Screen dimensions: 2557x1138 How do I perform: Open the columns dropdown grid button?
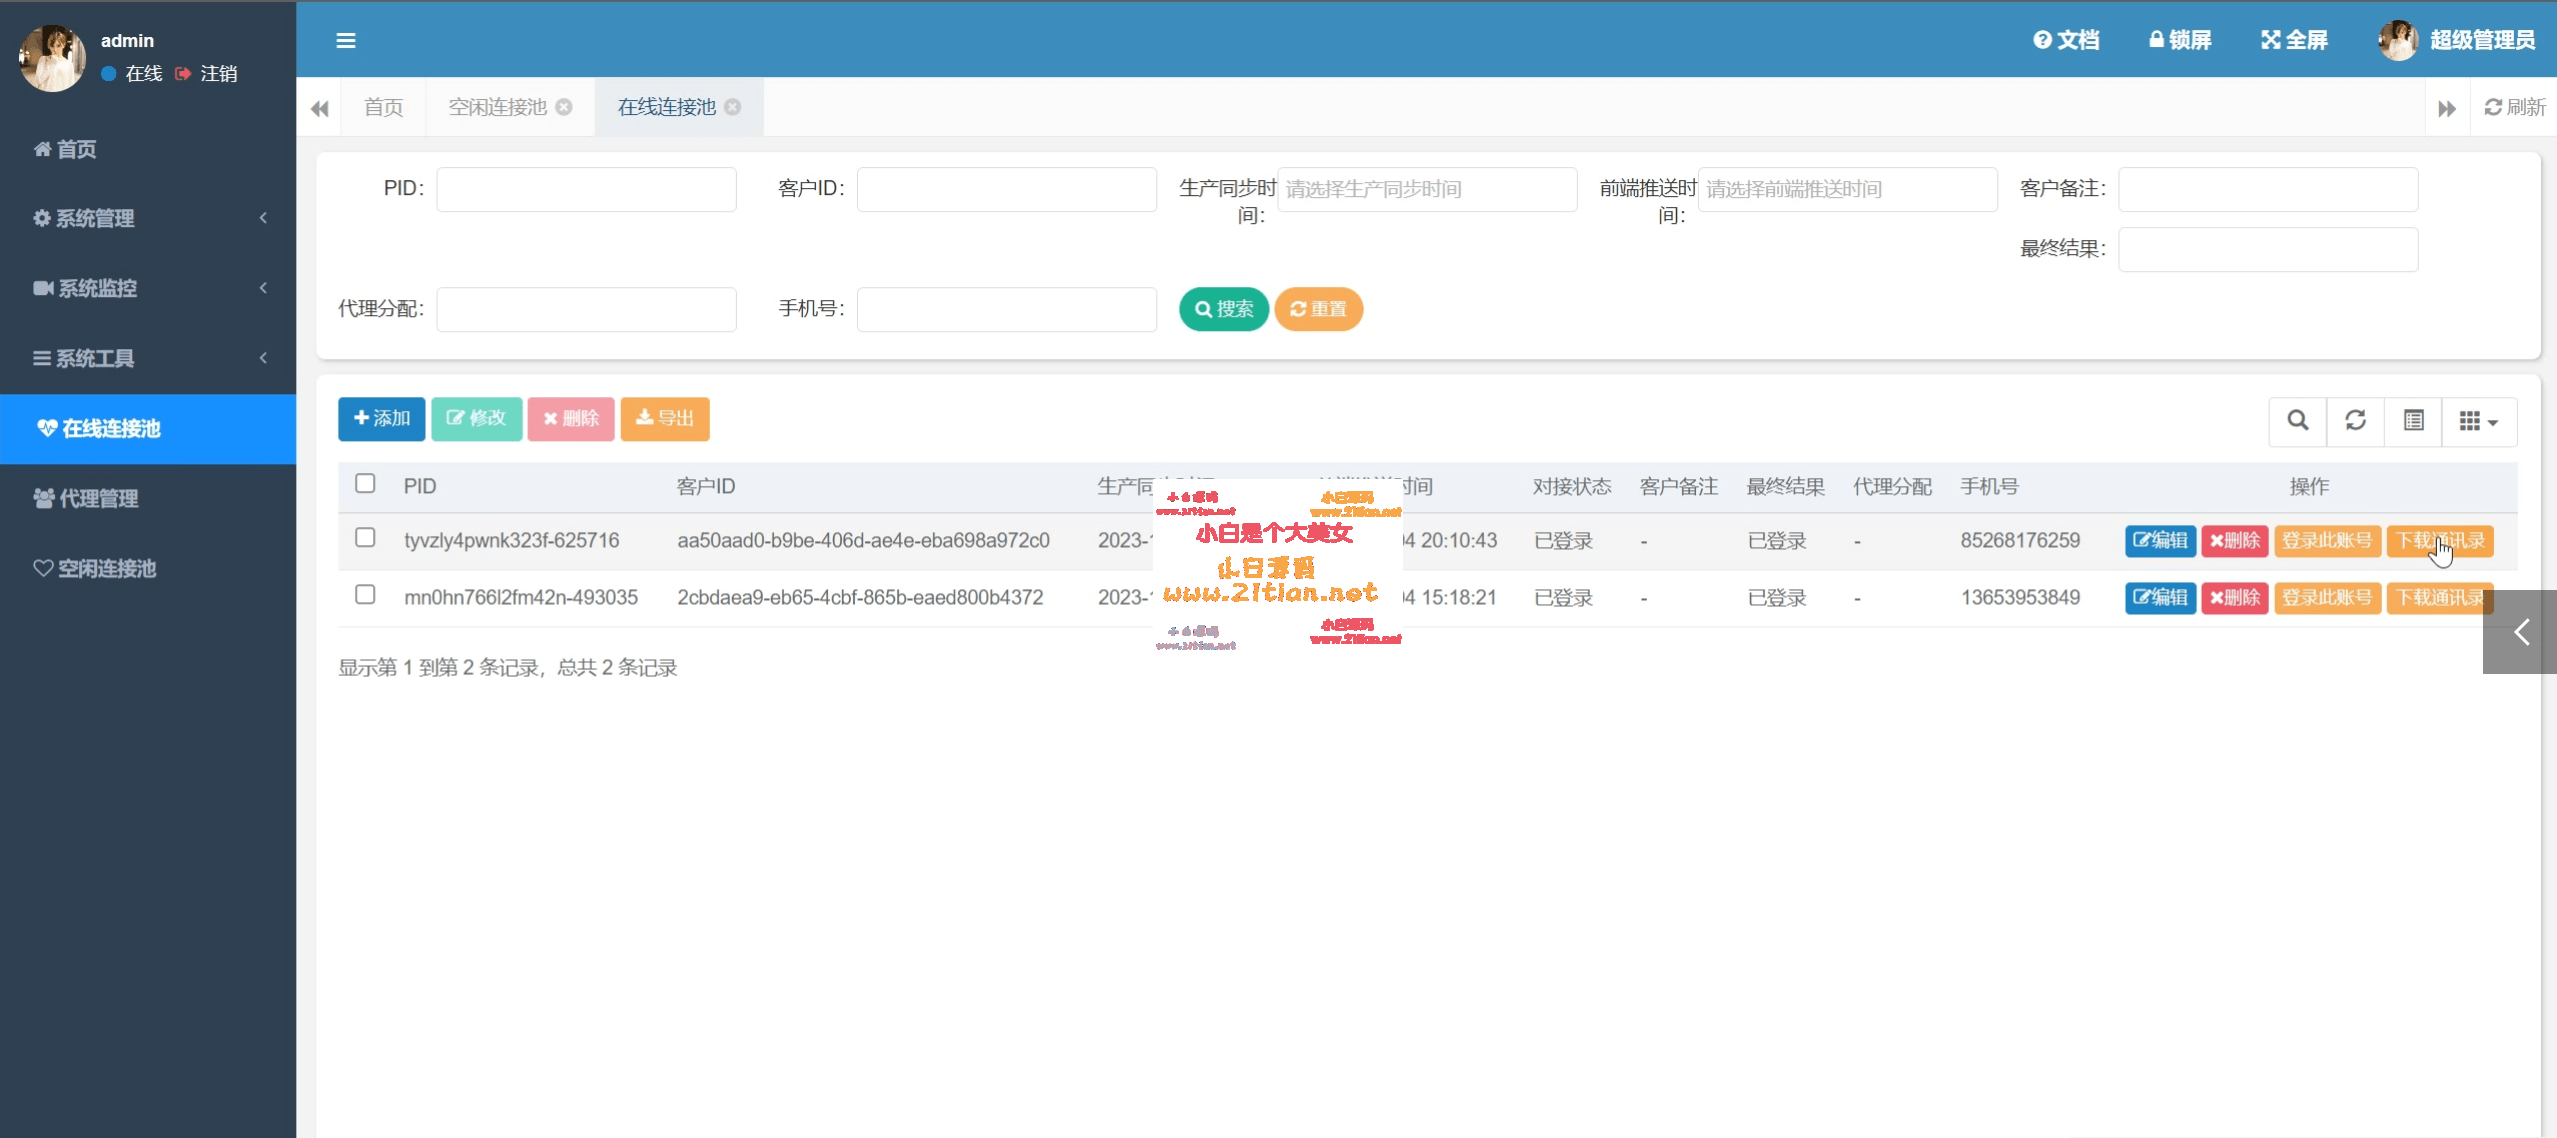[2478, 421]
